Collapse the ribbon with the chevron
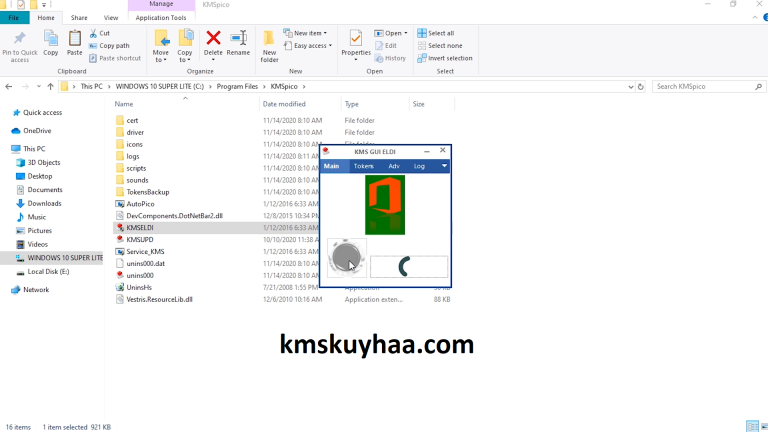This screenshot has width=768, height=432. tap(755, 18)
